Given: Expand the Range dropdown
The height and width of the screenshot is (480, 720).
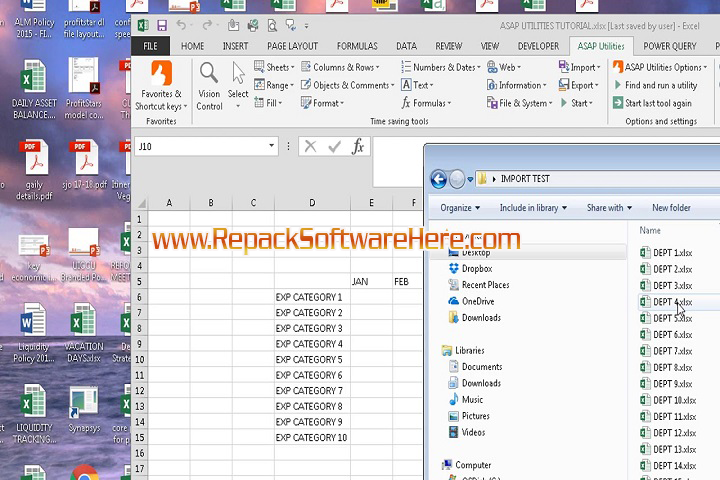Looking at the screenshot, I should (274, 85).
